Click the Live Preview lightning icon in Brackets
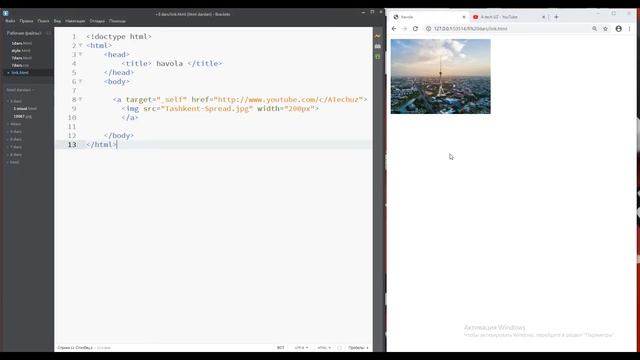 (x=378, y=36)
